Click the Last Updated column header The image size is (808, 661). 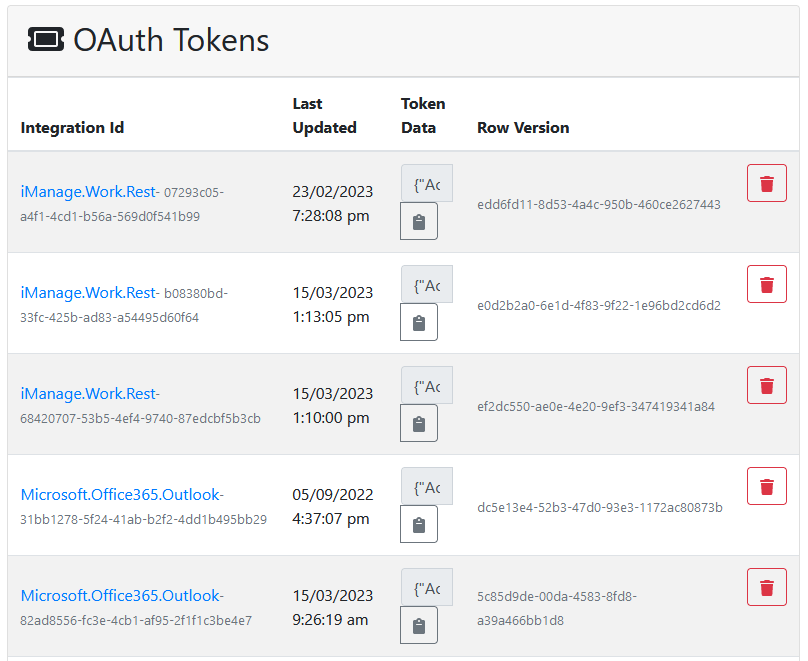(324, 116)
